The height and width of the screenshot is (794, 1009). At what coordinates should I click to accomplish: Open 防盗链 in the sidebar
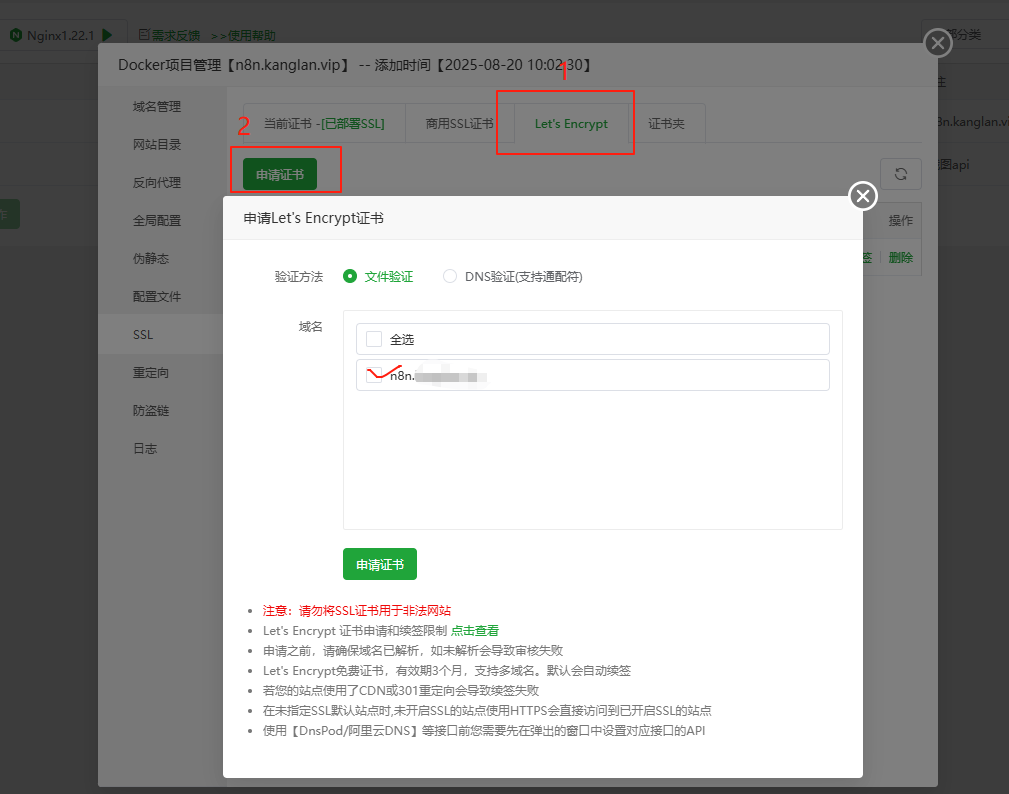[151, 410]
